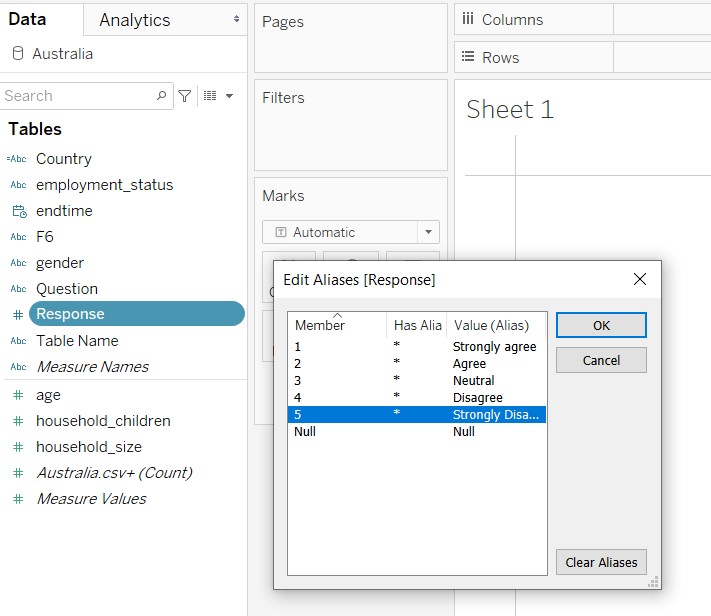The width and height of the screenshot is (711, 616).
Task: Focus the Search fields input box
Action: click(86, 96)
